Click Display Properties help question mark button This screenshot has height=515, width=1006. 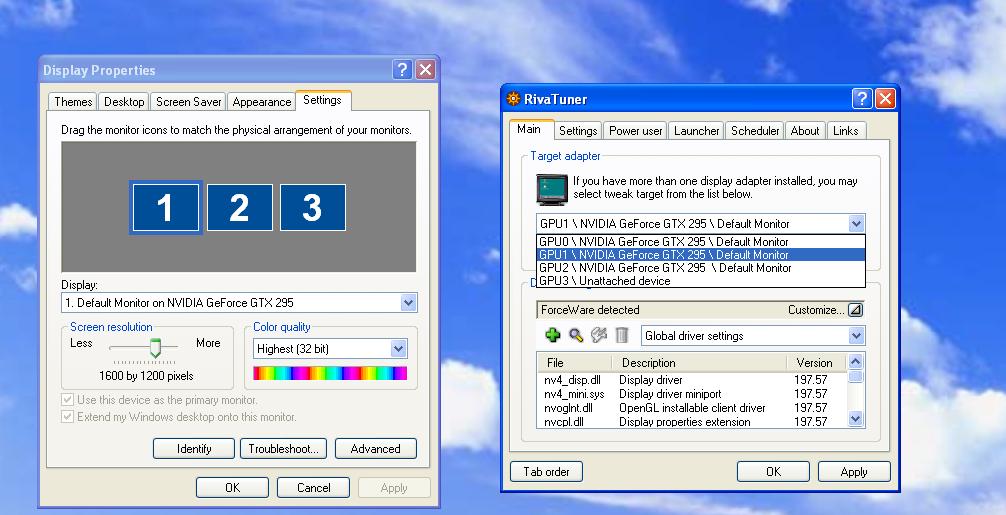click(402, 70)
